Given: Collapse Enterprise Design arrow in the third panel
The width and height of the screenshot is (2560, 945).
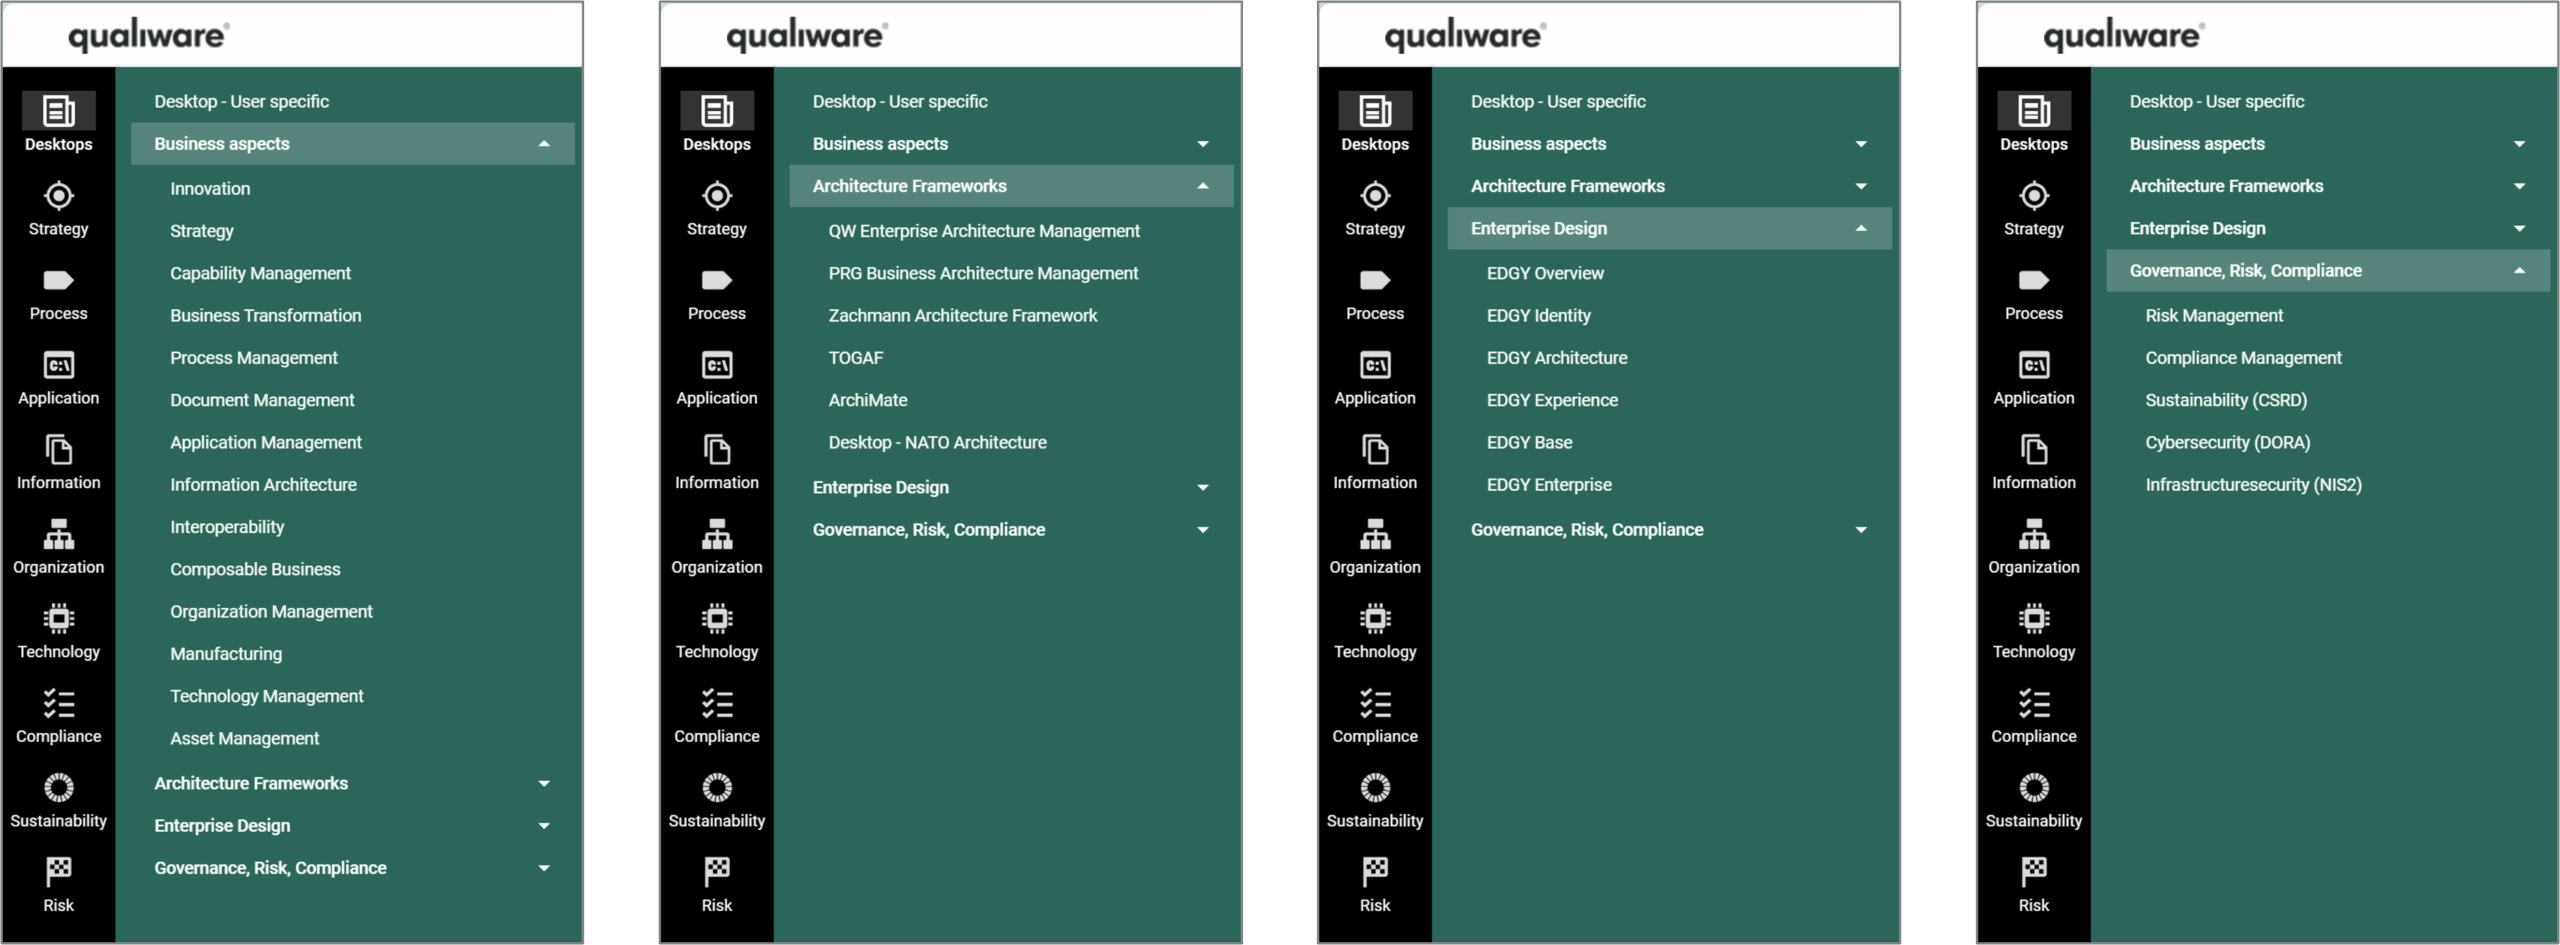Looking at the screenshot, I should pyautogui.click(x=1861, y=229).
